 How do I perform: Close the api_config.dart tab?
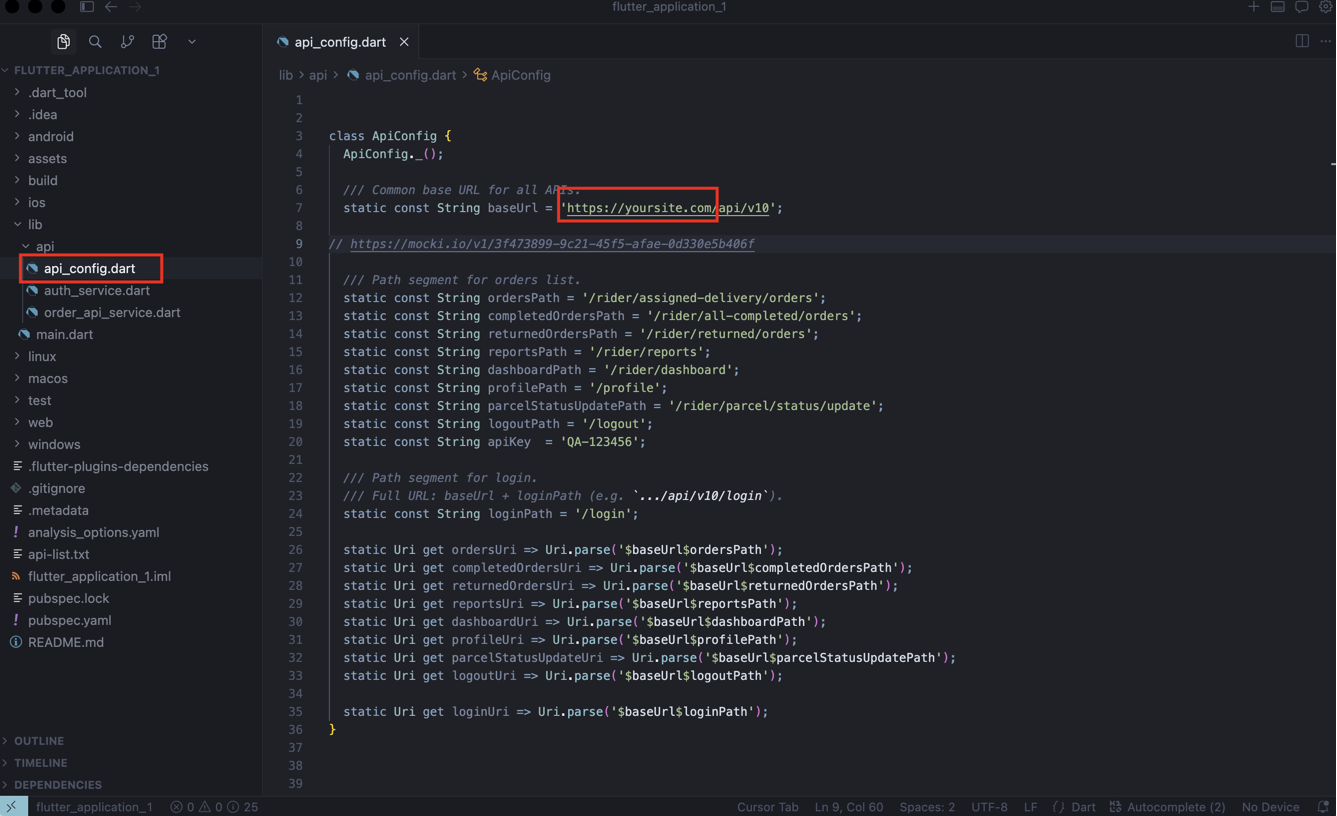[404, 42]
